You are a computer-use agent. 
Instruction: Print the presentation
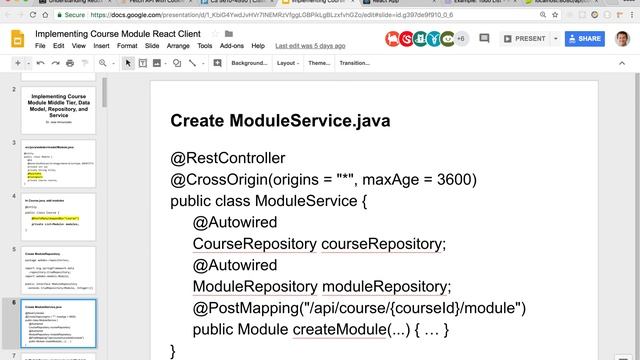(x=70, y=63)
